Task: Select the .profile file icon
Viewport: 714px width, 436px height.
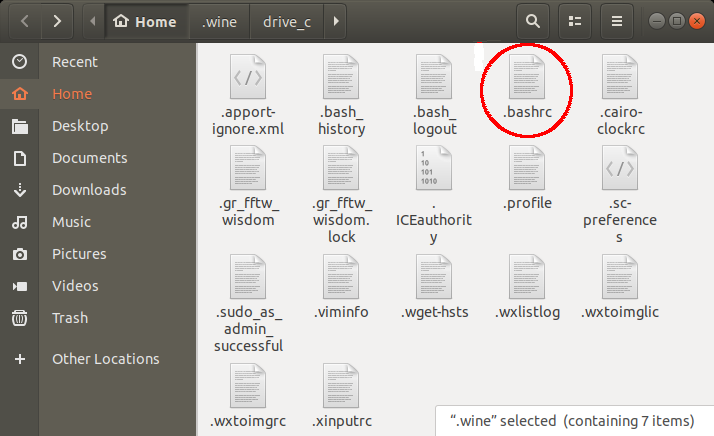Action: [x=527, y=168]
